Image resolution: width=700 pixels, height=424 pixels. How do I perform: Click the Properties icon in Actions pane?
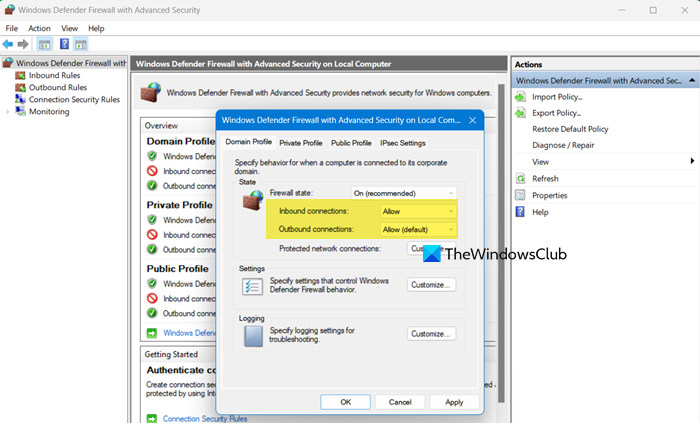click(x=521, y=195)
